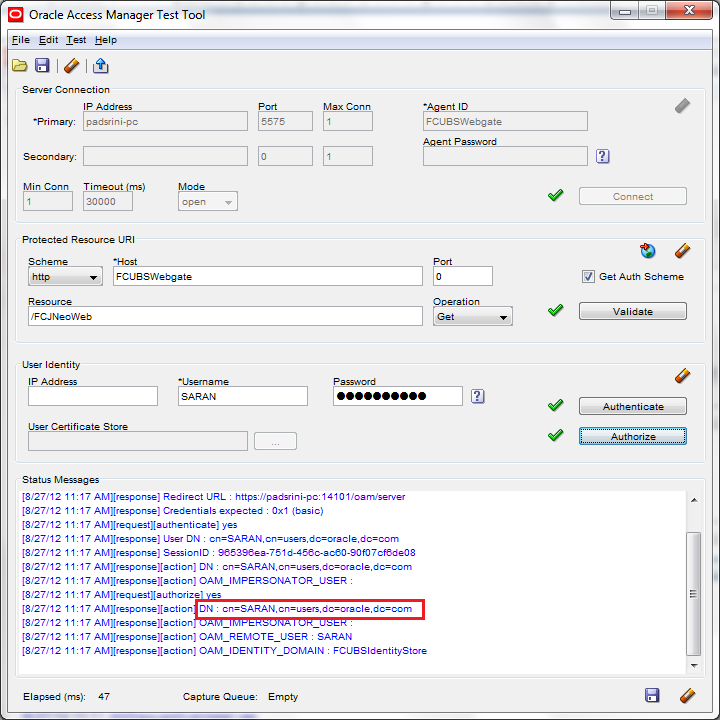Click the Connect button
Viewport: 720px width, 720px height.
633,196
